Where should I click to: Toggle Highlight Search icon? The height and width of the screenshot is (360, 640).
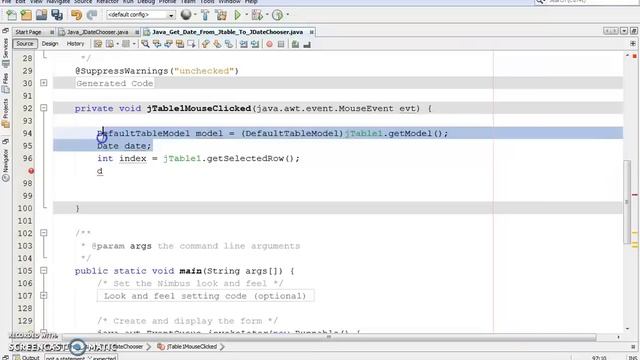pyautogui.click(x=180, y=44)
